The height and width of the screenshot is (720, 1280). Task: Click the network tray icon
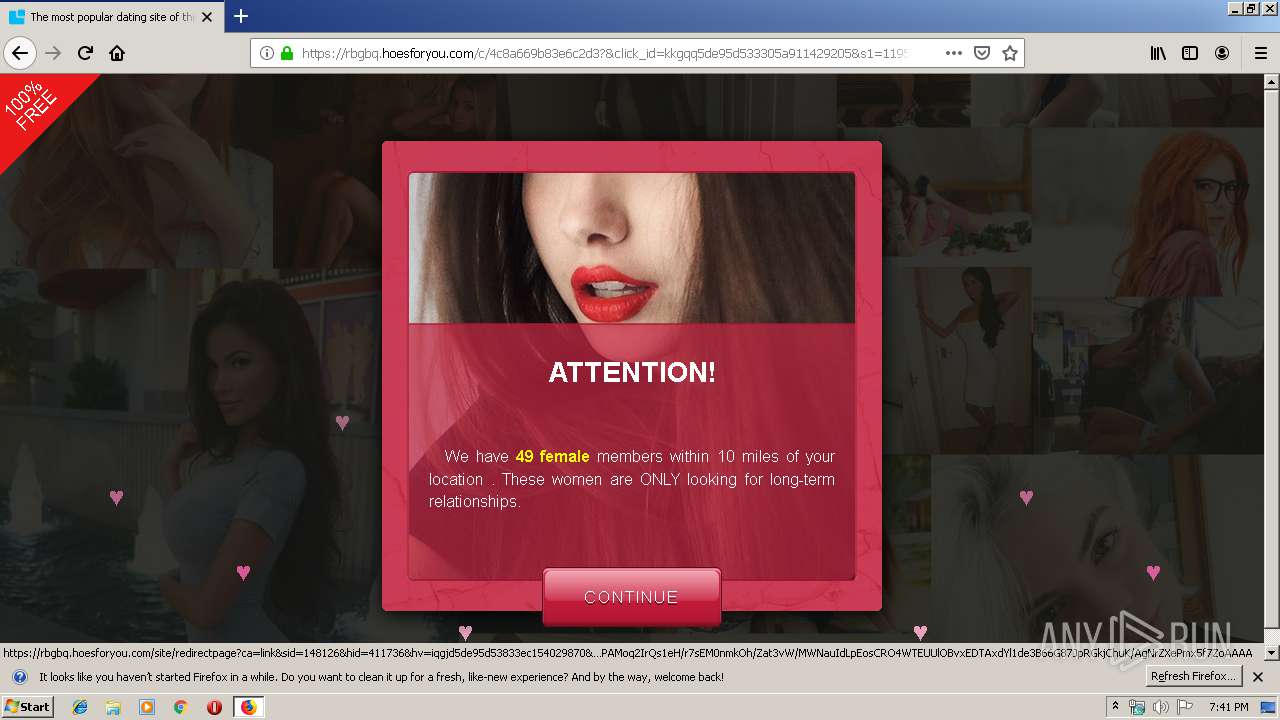tap(1137, 707)
